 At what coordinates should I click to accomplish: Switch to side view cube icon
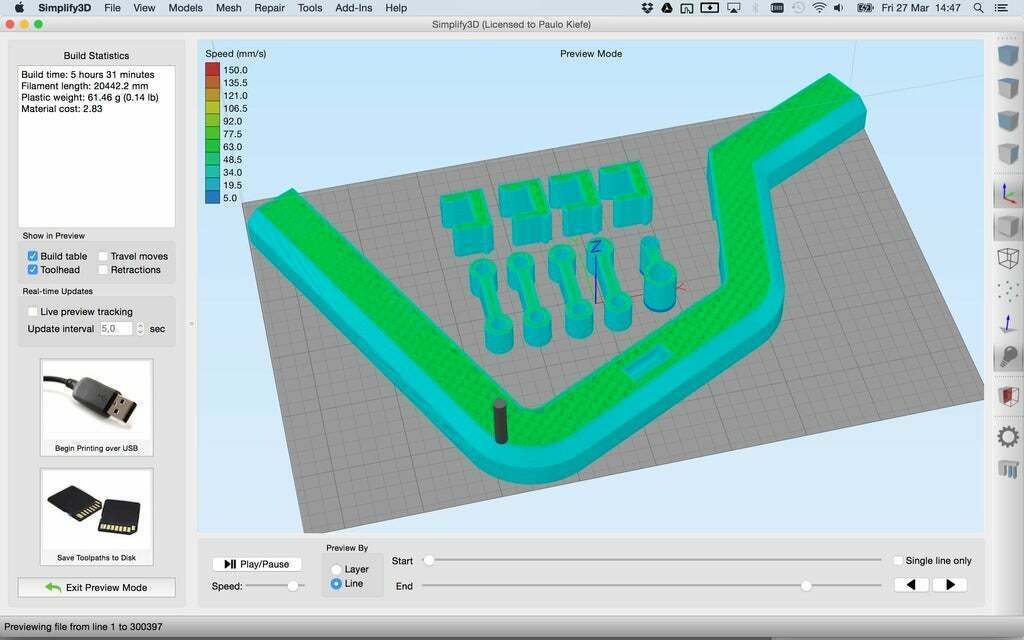[1008, 154]
